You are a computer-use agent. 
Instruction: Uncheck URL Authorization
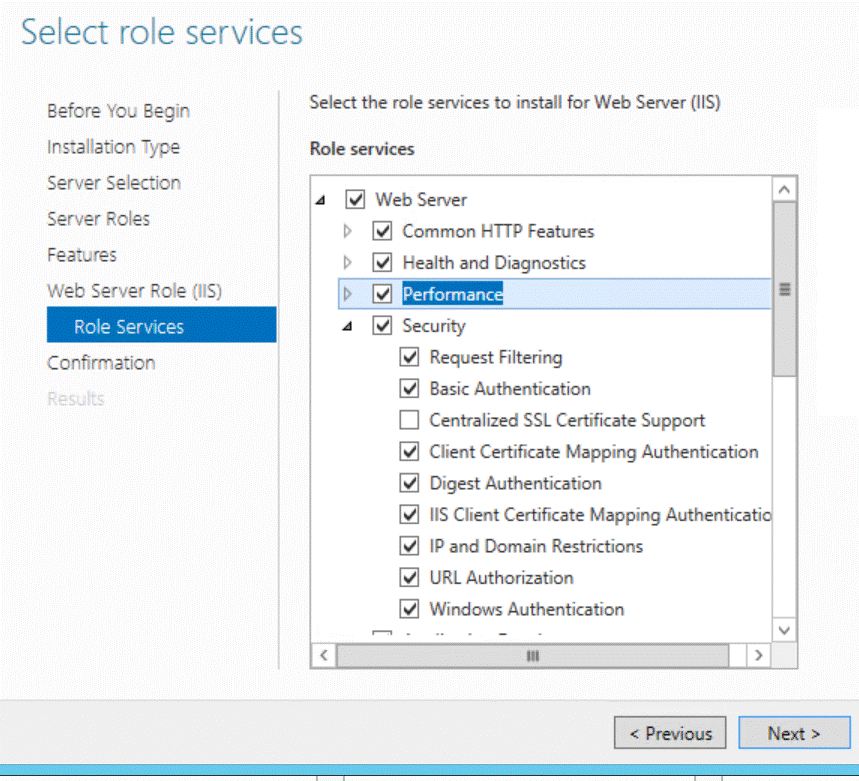[x=409, y=577]
